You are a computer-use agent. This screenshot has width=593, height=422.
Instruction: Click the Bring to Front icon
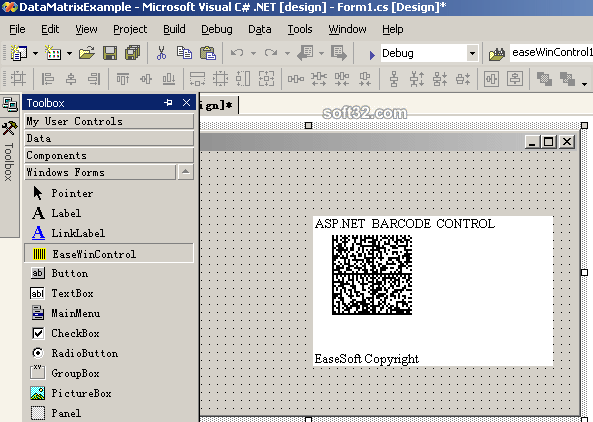[x=544, y=79]
